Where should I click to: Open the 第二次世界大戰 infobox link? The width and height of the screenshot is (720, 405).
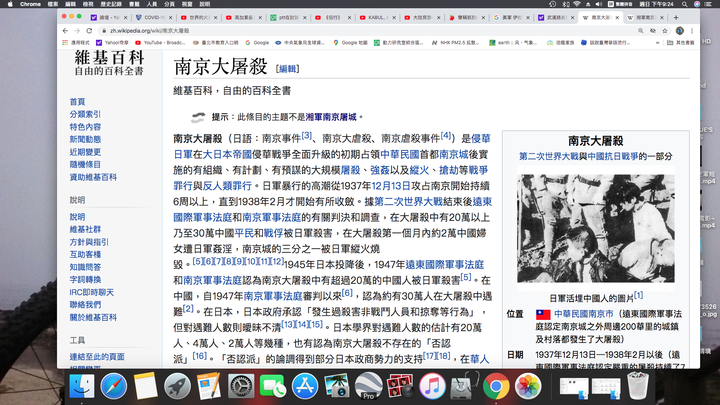coord(549,157)
